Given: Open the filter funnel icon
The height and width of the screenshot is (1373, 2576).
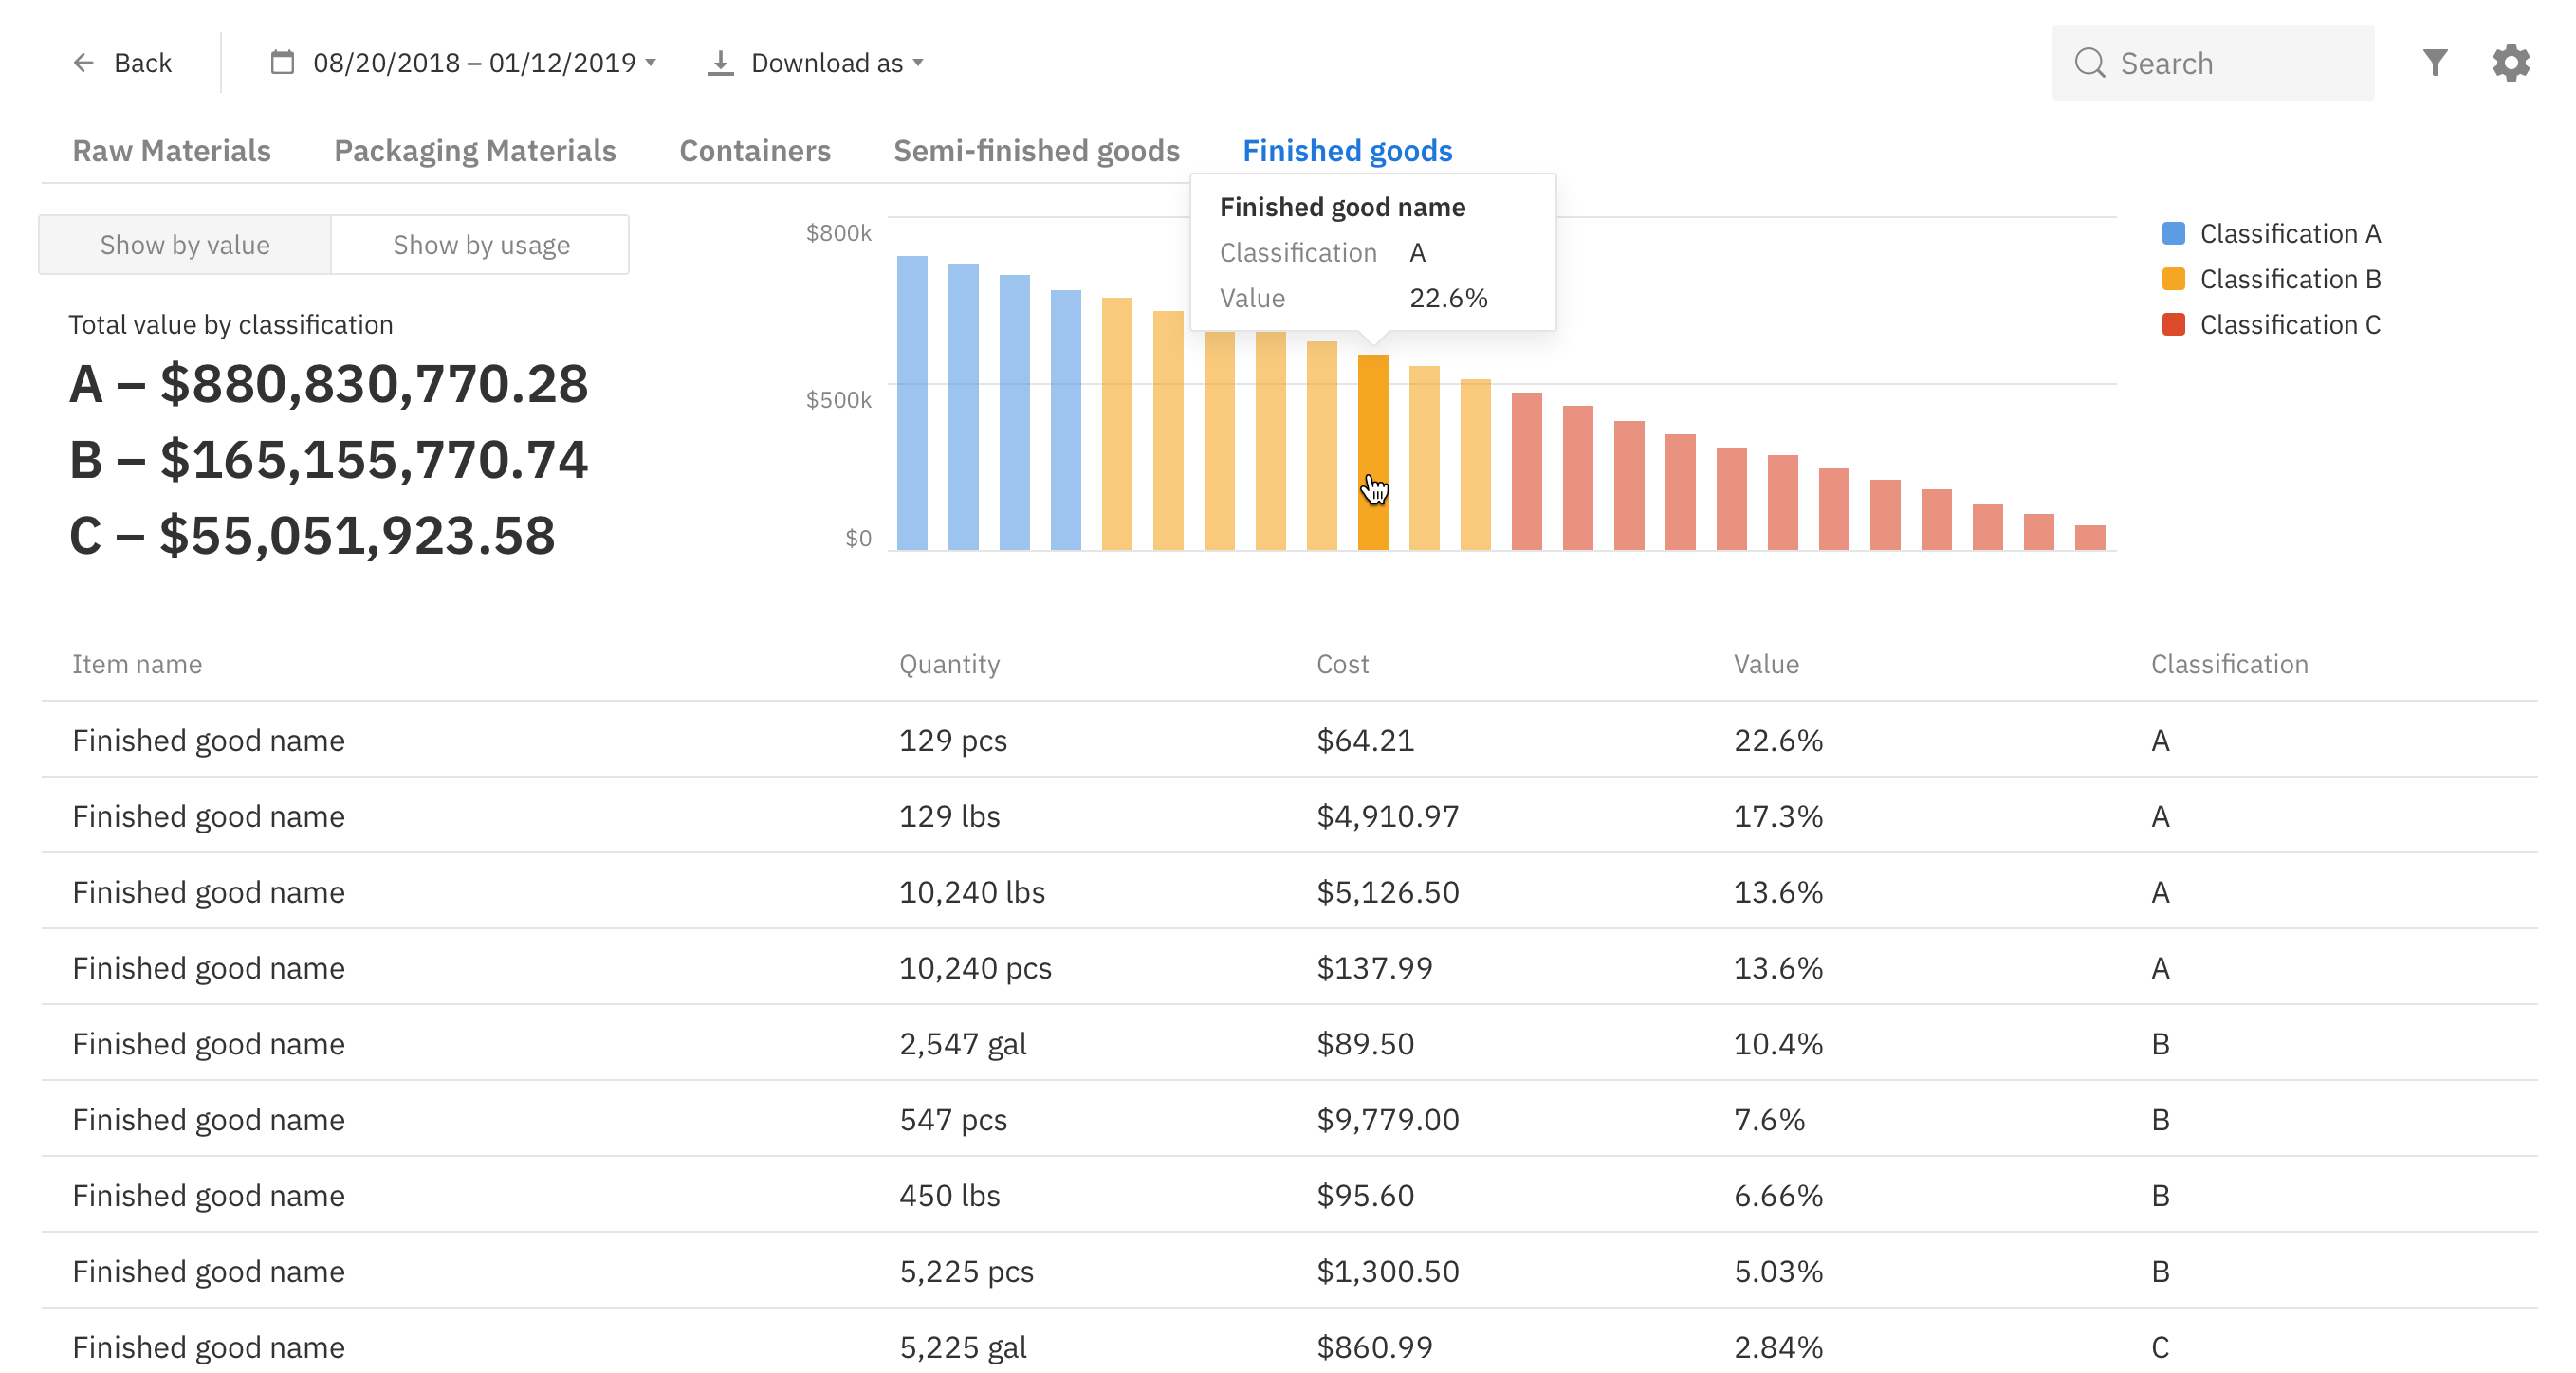Looking at the screenshot, I should 2435,63.
